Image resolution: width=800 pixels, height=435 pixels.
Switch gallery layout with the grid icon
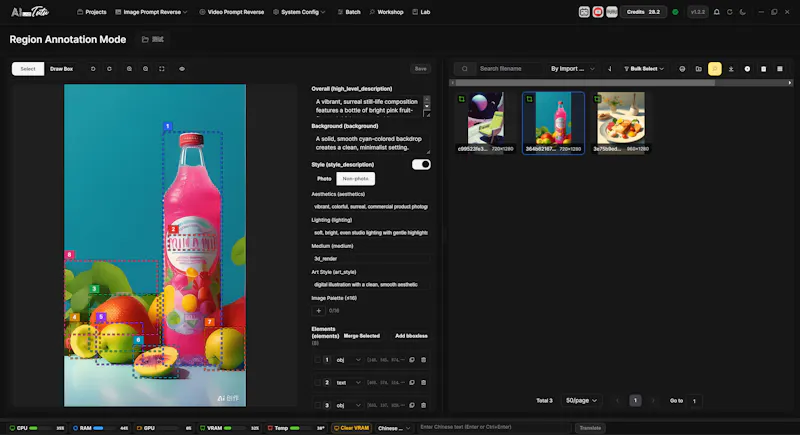point(780,69)
